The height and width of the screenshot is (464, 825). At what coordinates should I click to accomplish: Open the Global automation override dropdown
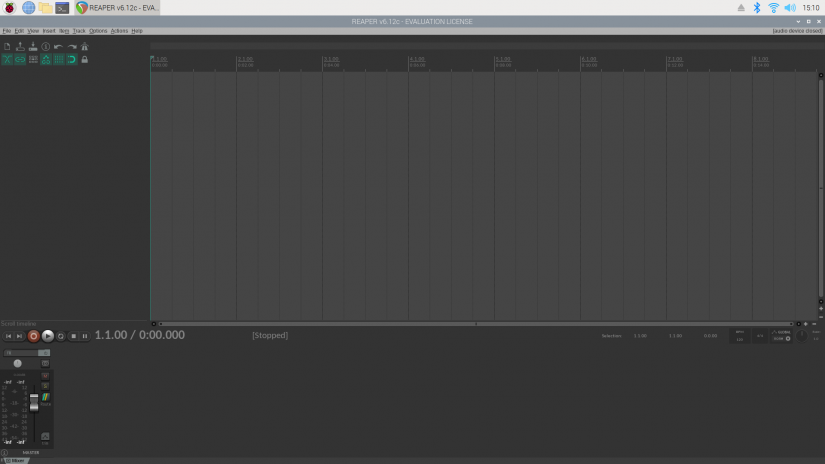(x=781, y=336)
